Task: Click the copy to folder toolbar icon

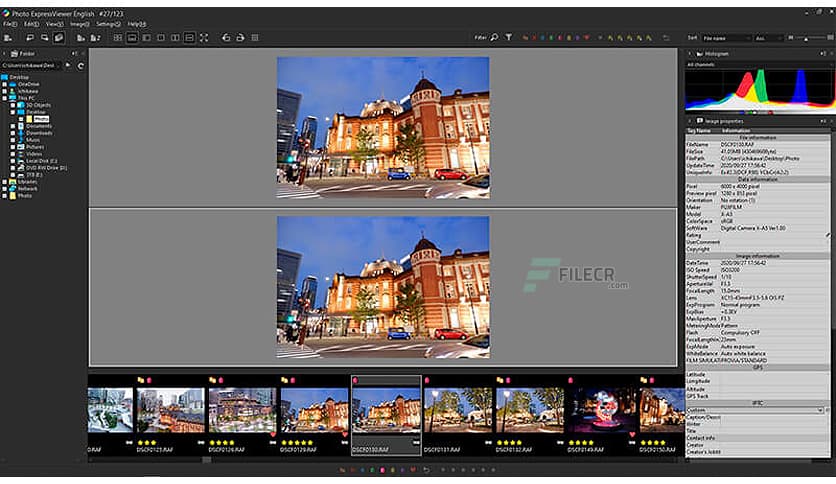Action: coord(81,38)
